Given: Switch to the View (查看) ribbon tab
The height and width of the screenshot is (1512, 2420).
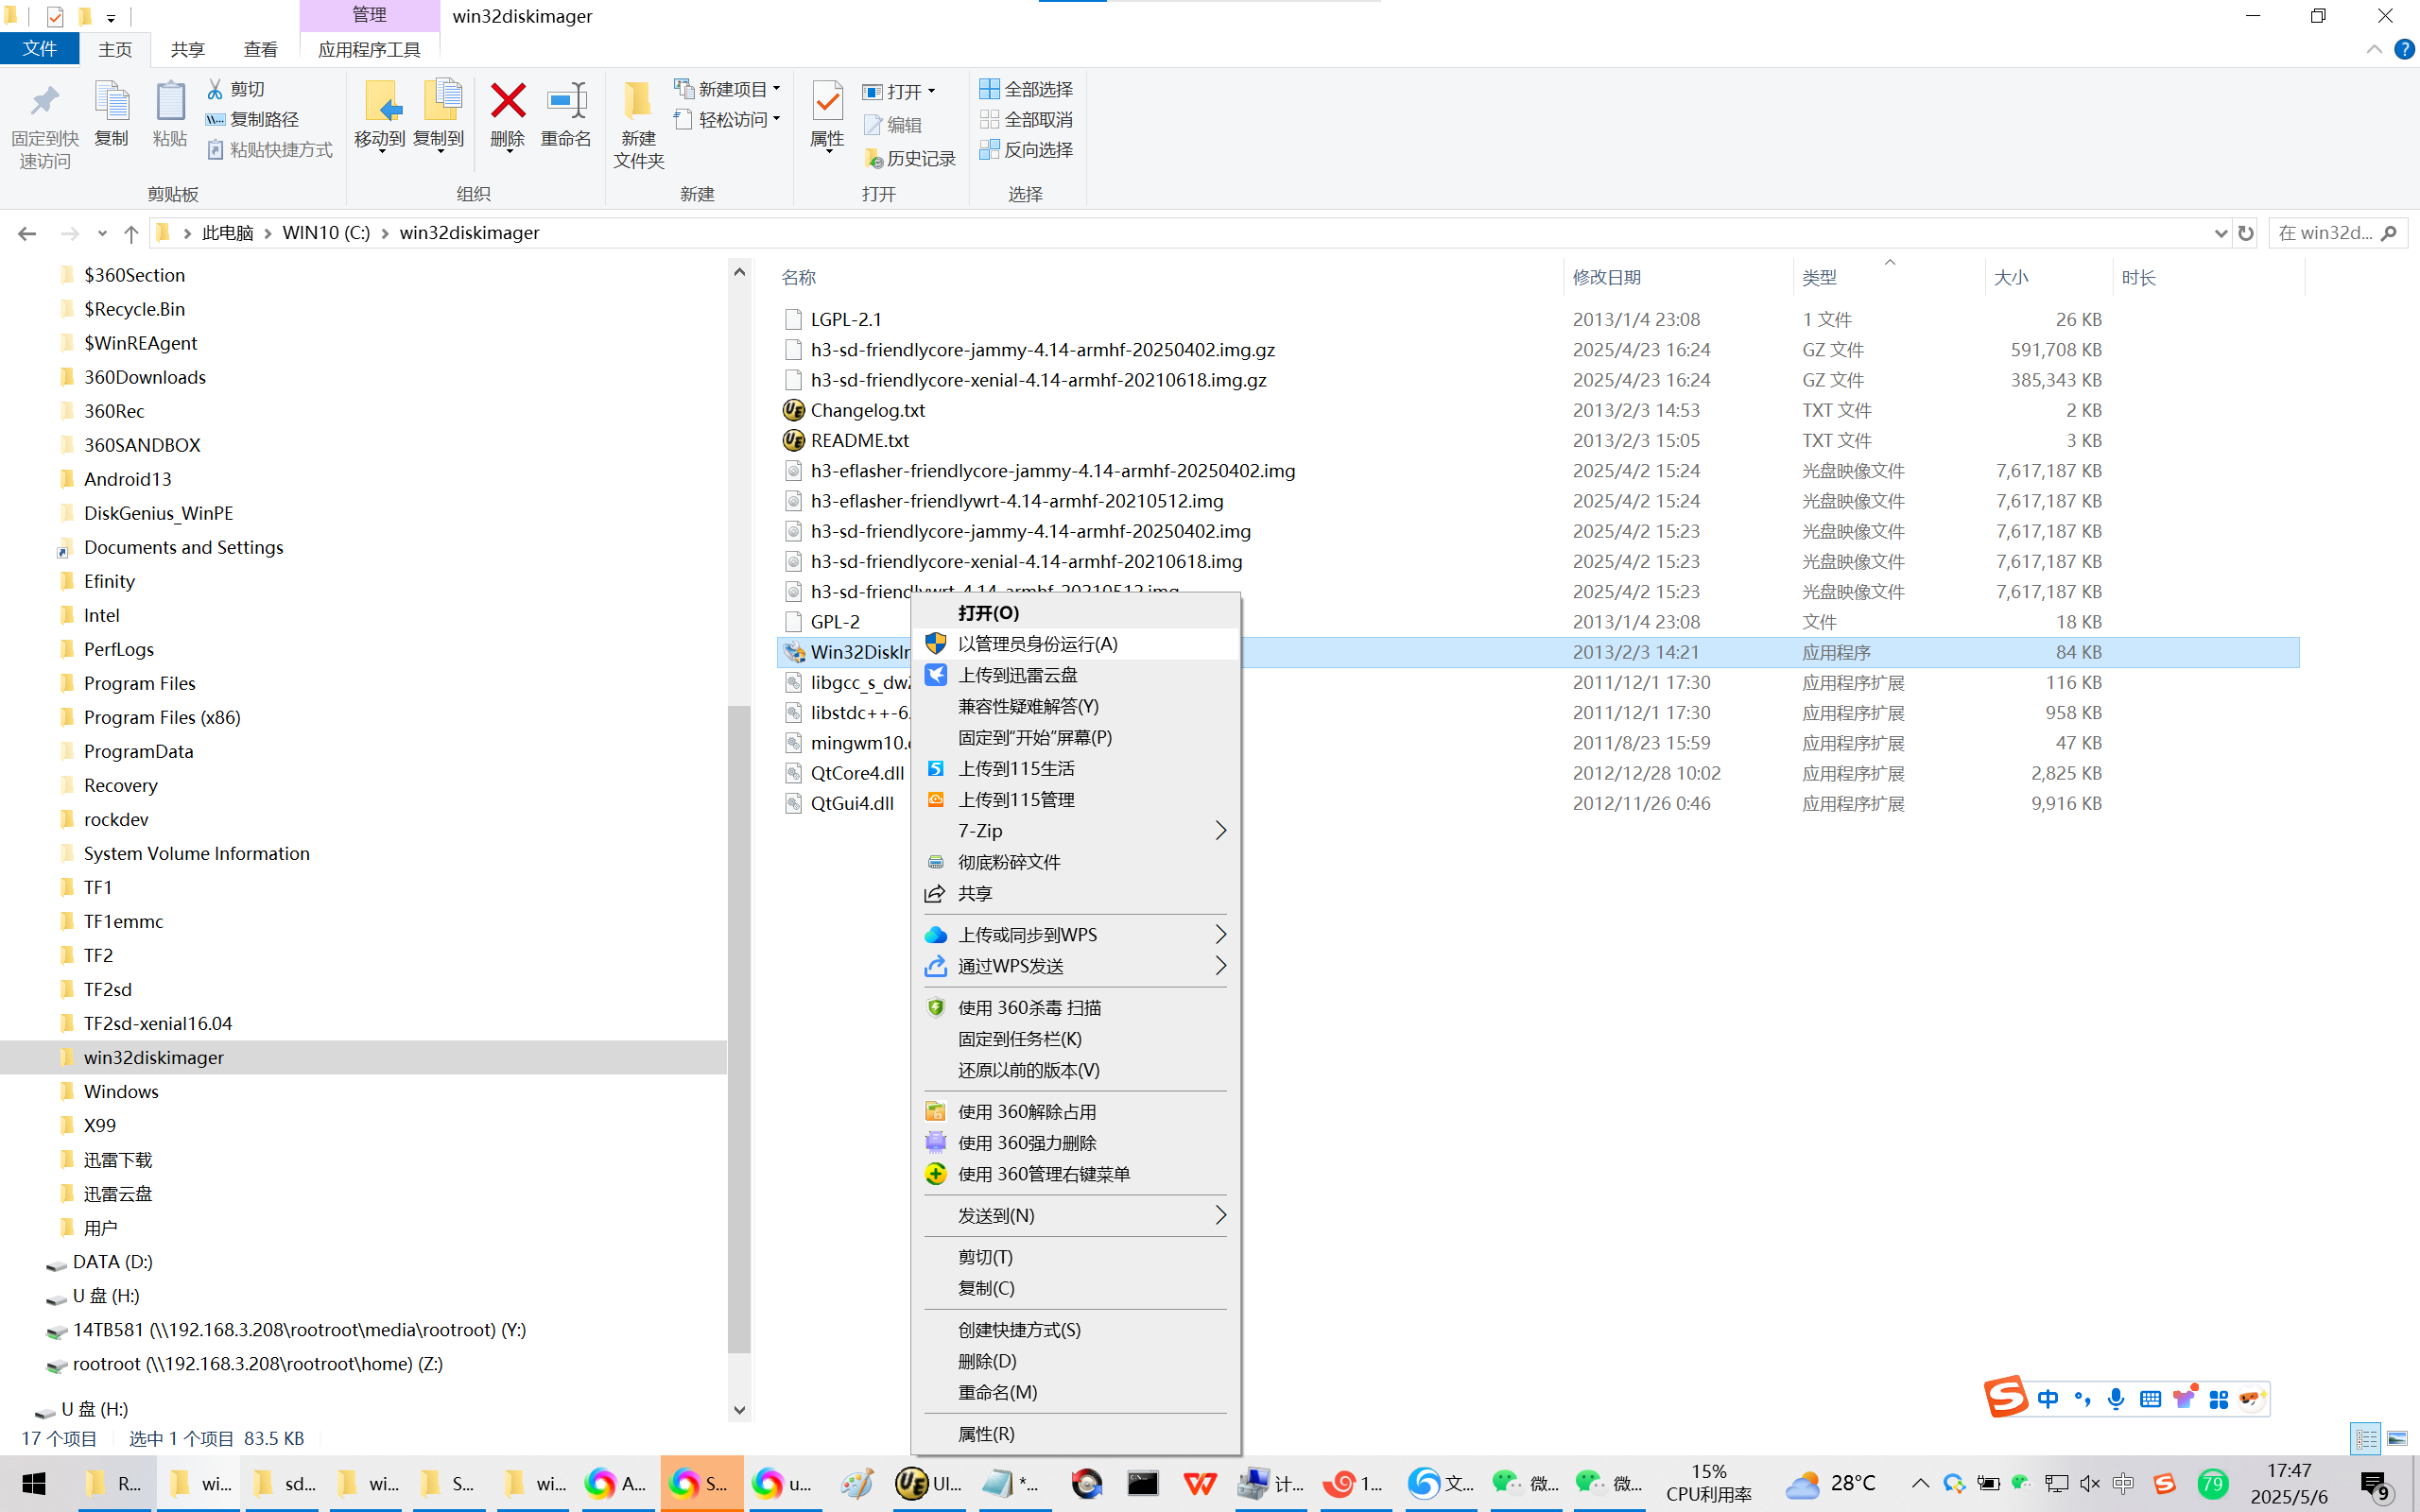Looking at the screenshot, I should pos(260,49).
